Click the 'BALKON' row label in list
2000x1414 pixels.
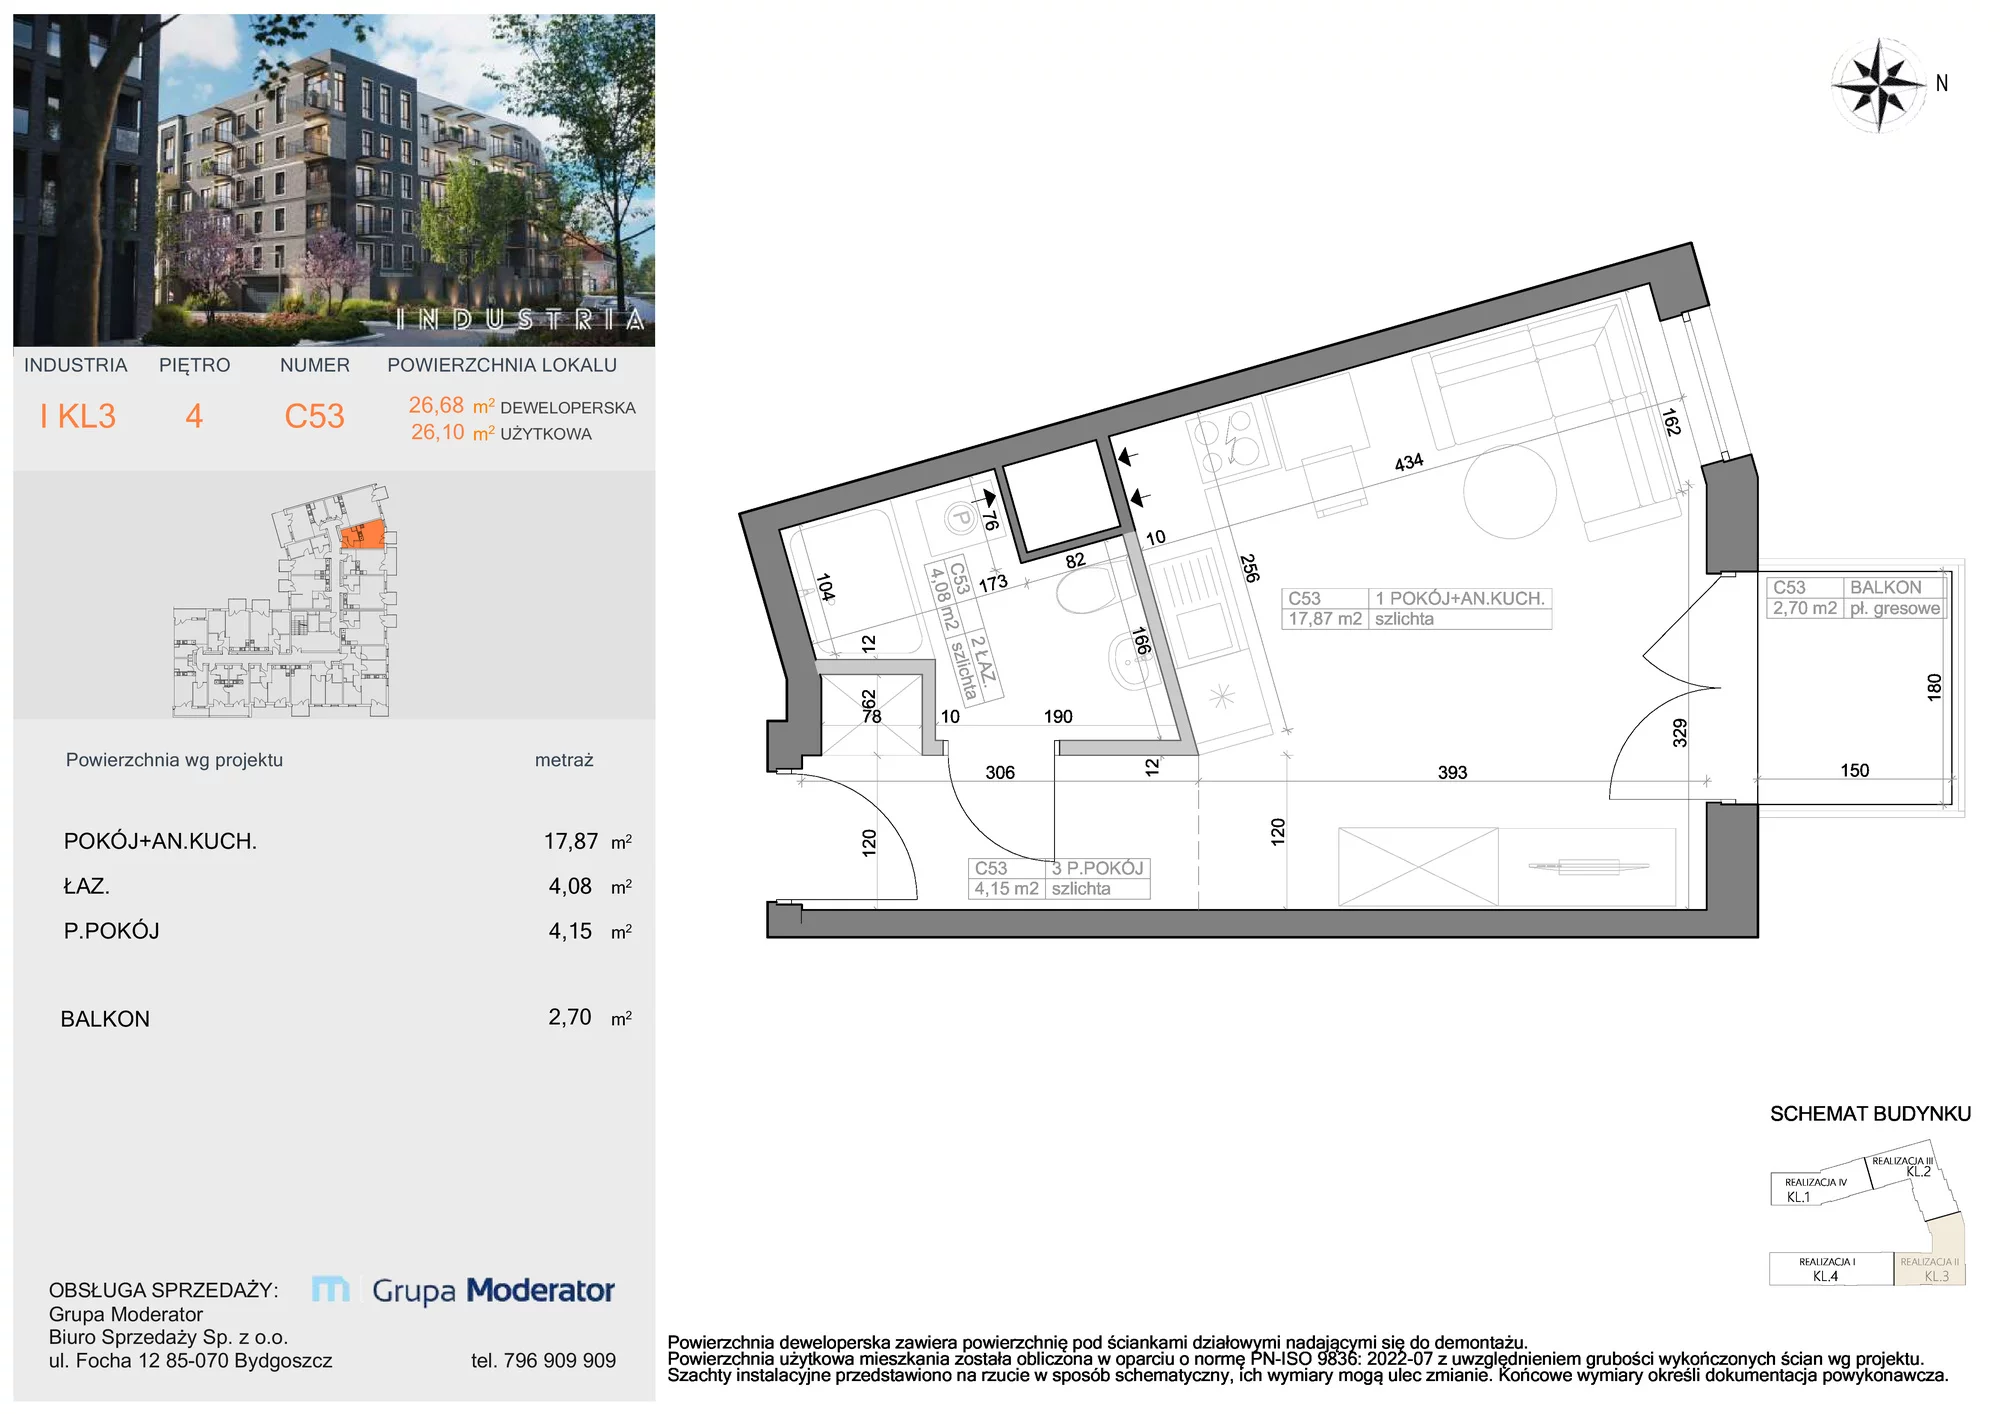coord(105,1019)
